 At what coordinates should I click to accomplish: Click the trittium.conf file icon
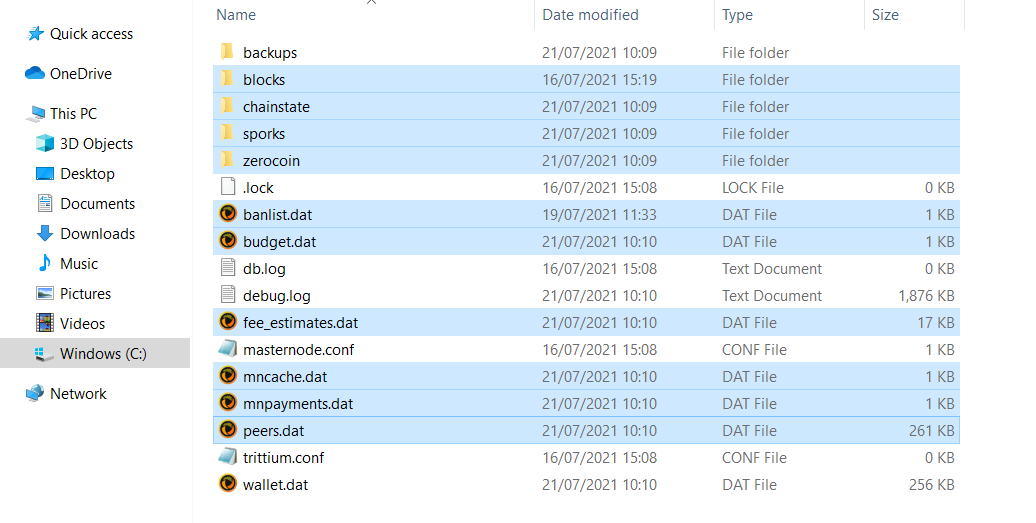click(x=228, y=457)
